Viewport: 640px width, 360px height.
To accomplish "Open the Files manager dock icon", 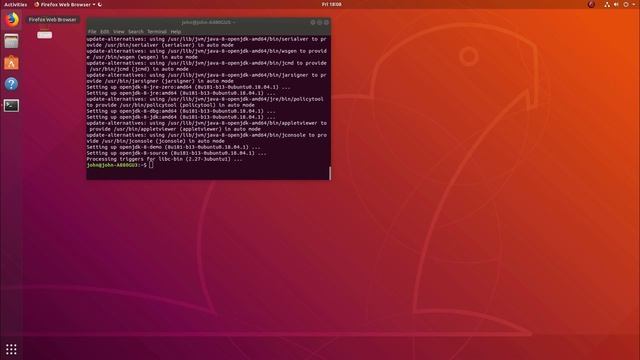I will [11, 41].
